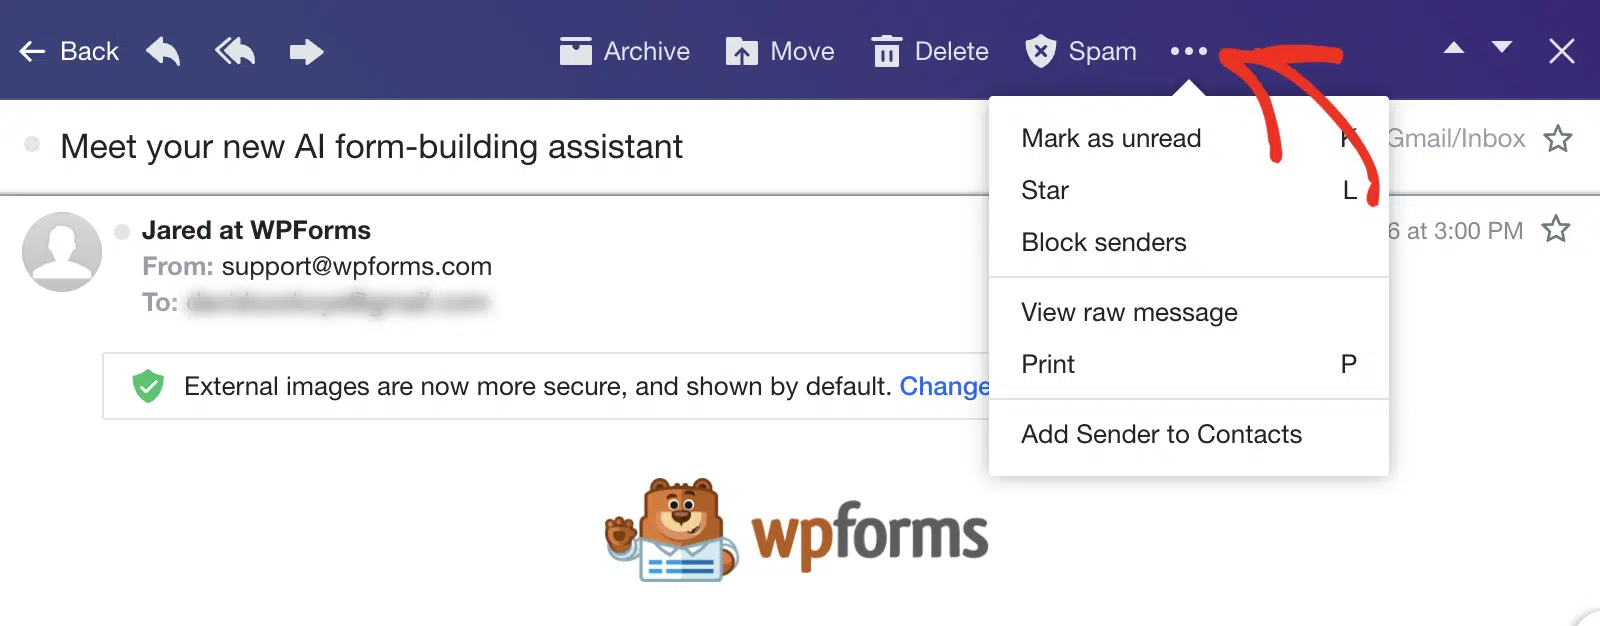Image resolution: width=1600 pixels, height=626 pixels.
Task: Go to previous message with up arrow
Action: (1454, 47)
